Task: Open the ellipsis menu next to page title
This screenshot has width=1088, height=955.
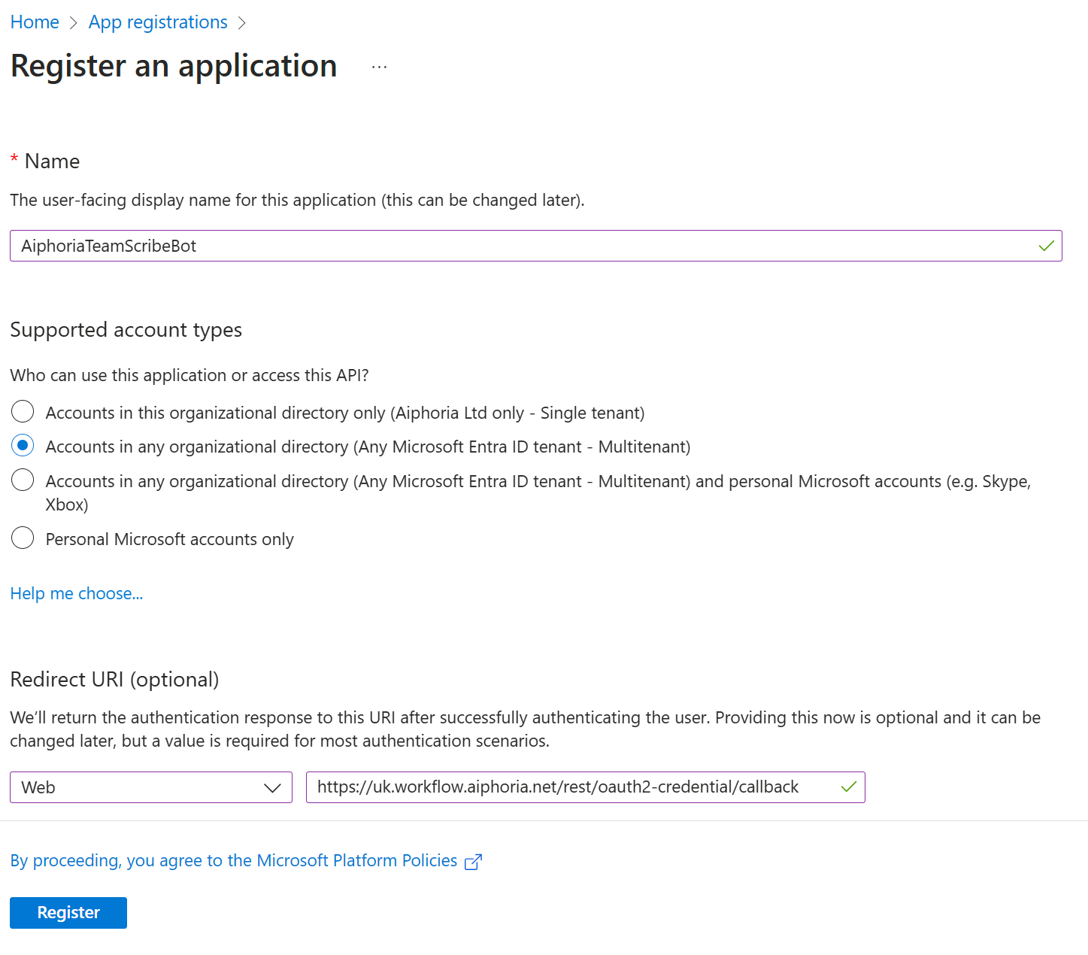Action: tap(379, 65)
